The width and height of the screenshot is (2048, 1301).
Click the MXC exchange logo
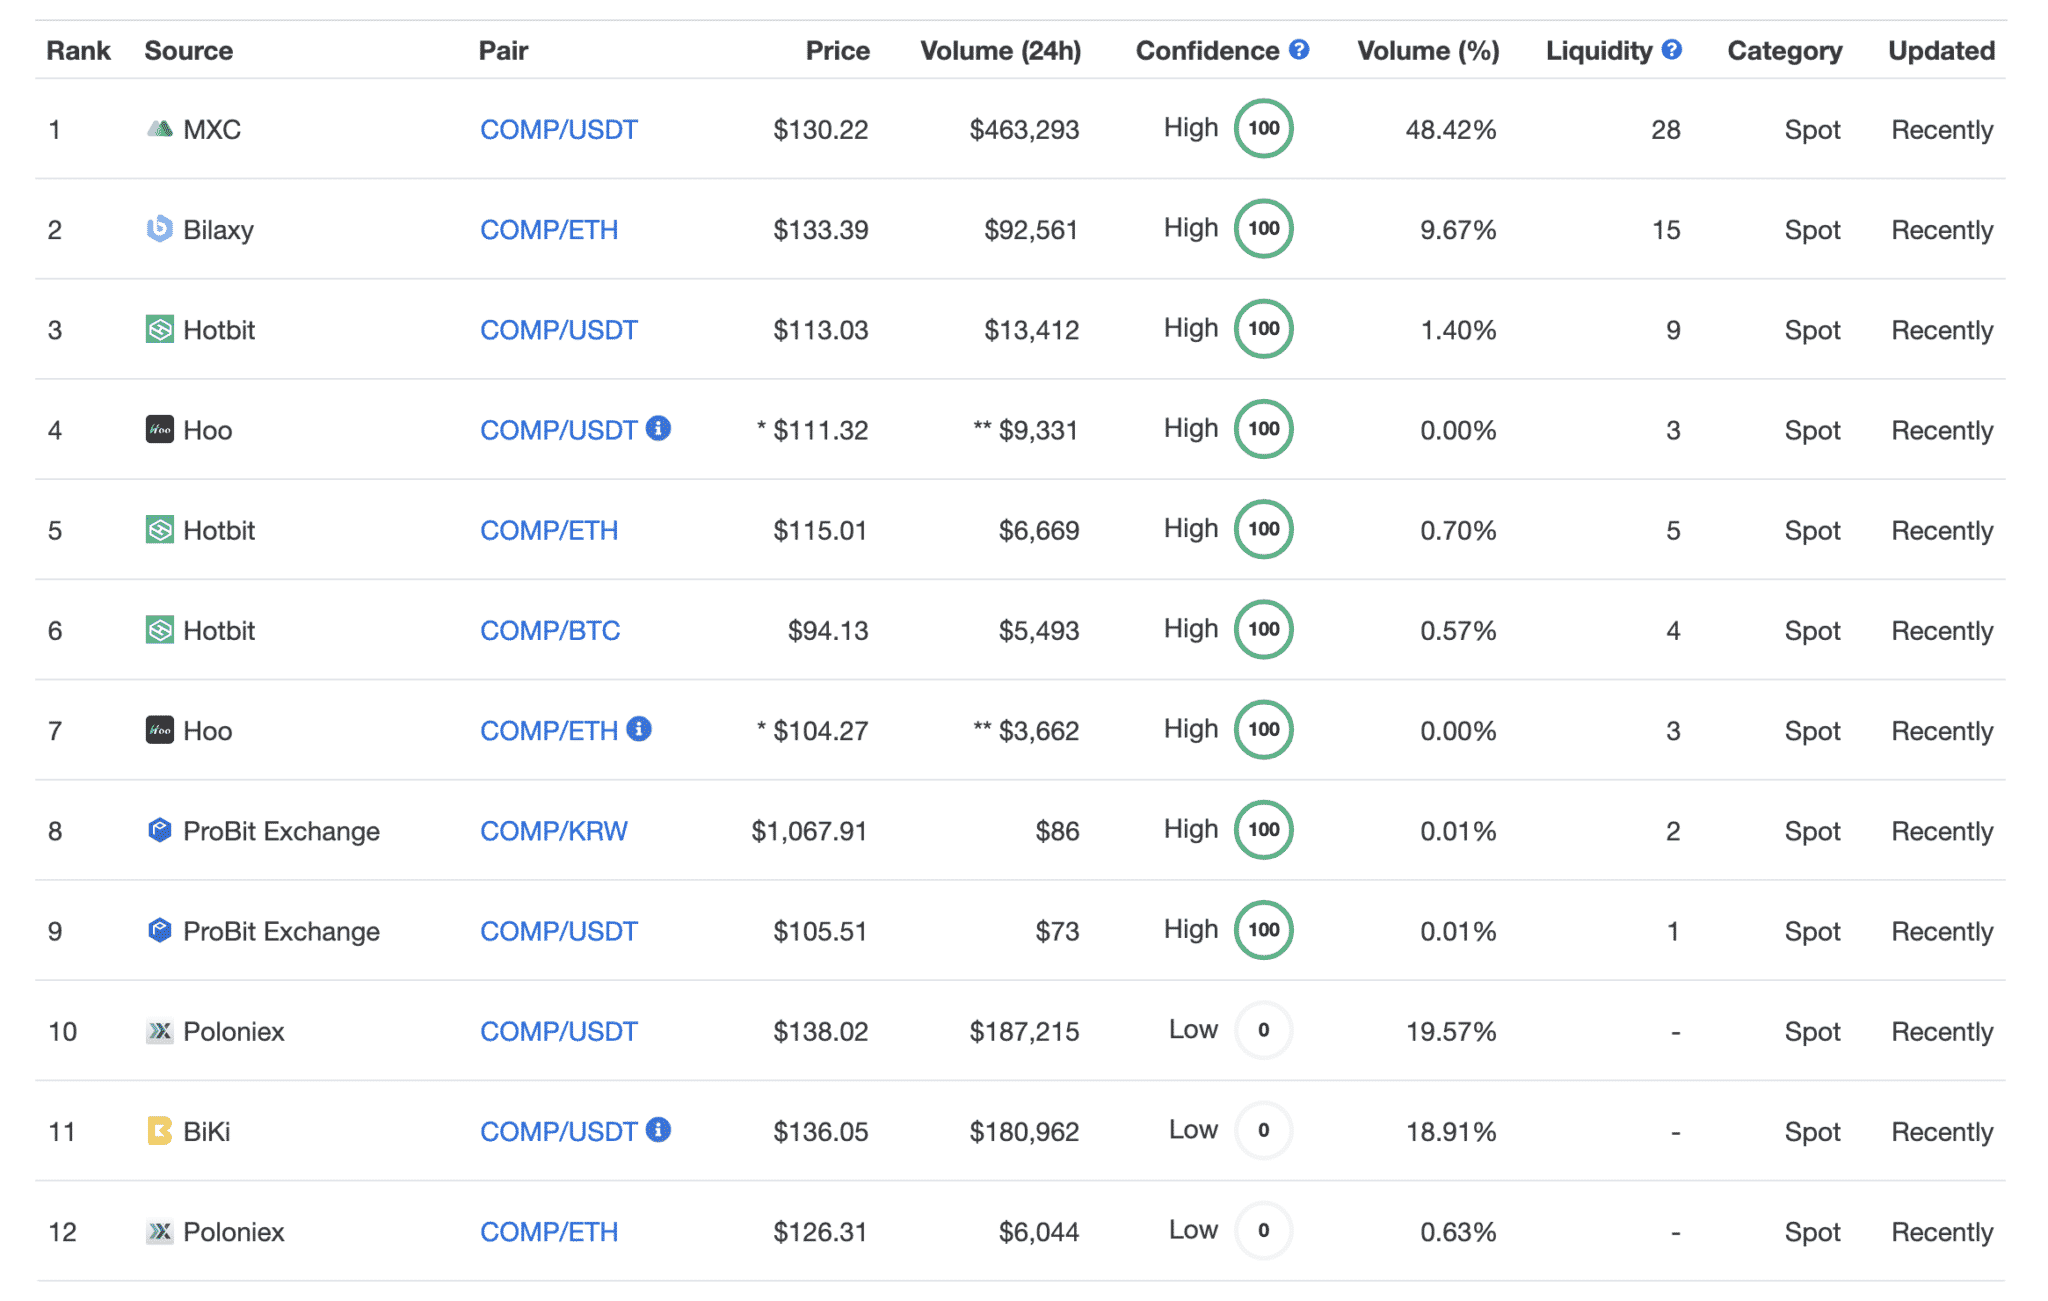[160, 129]
